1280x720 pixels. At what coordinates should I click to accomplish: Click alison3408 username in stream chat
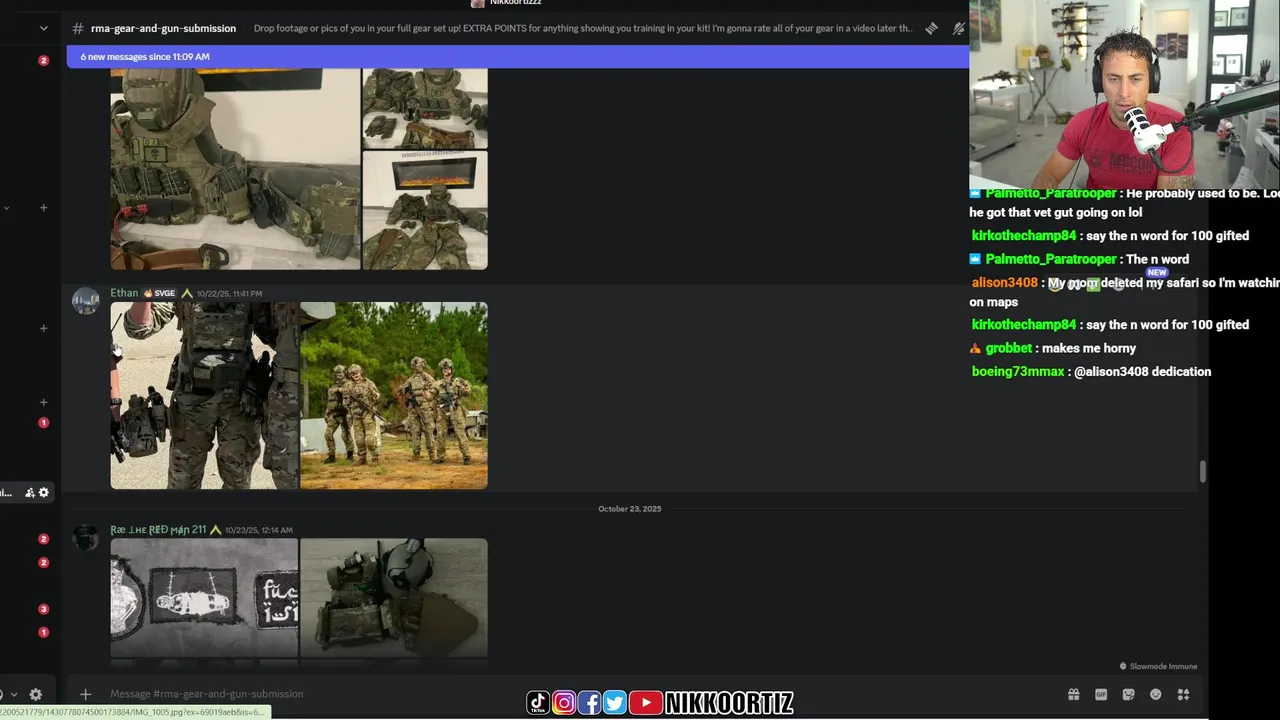tap(1005, 283)
